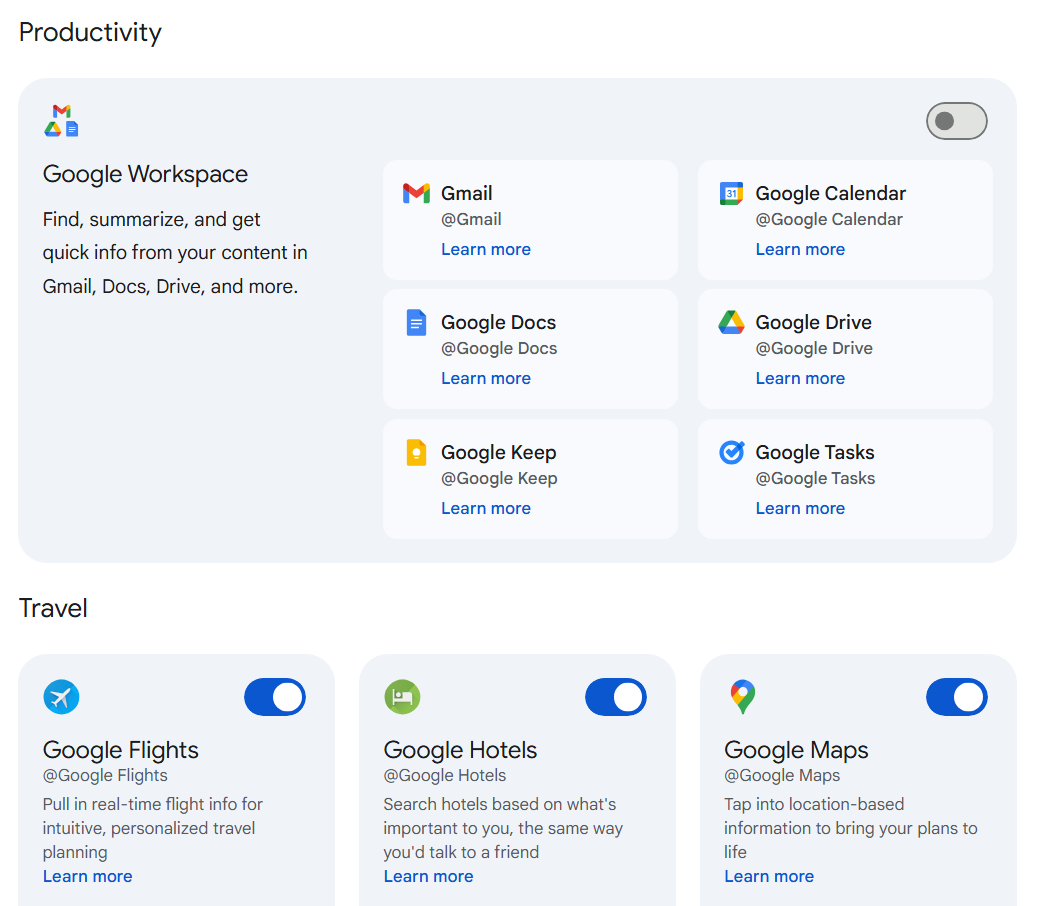Click the Google Hotels bed icon
The image size is (1041, 906).
point(402,697)
